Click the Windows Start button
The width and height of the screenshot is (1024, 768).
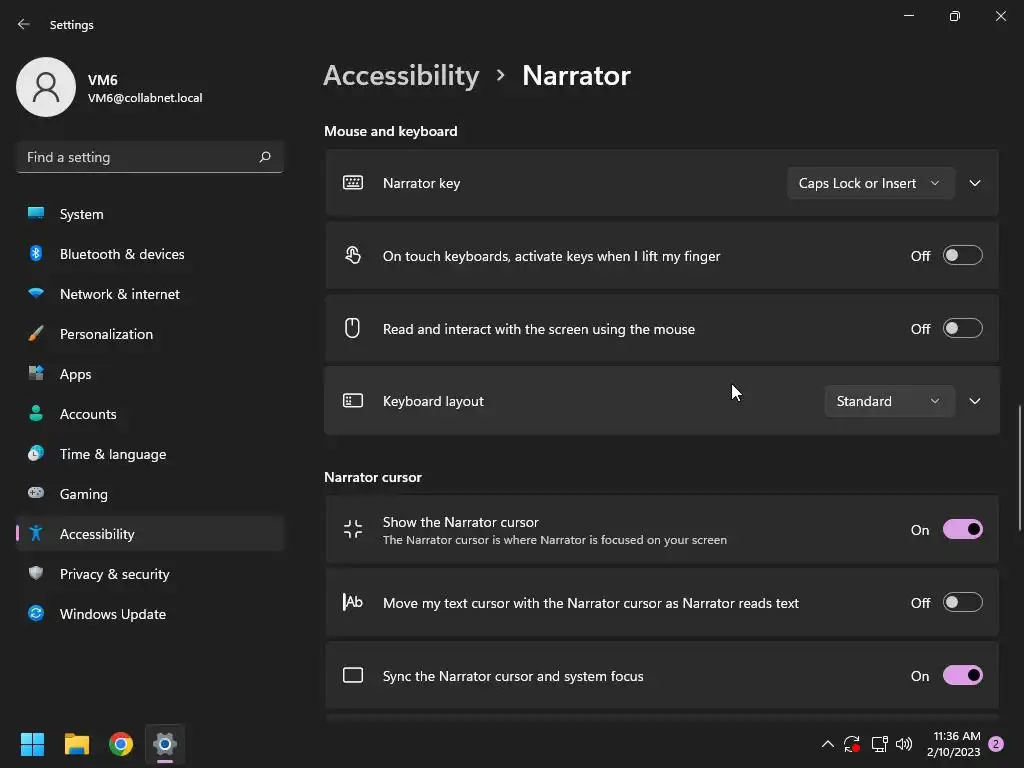33,744
